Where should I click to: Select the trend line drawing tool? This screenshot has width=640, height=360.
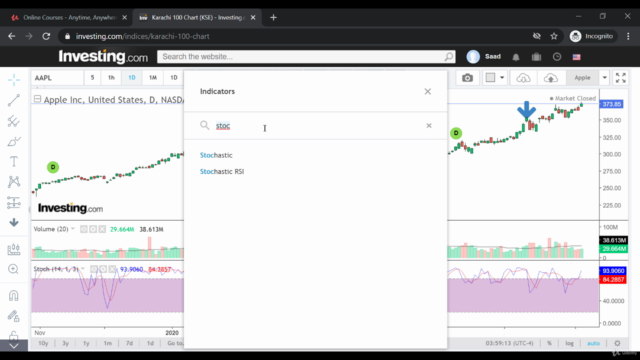click(x=14, y=100)
